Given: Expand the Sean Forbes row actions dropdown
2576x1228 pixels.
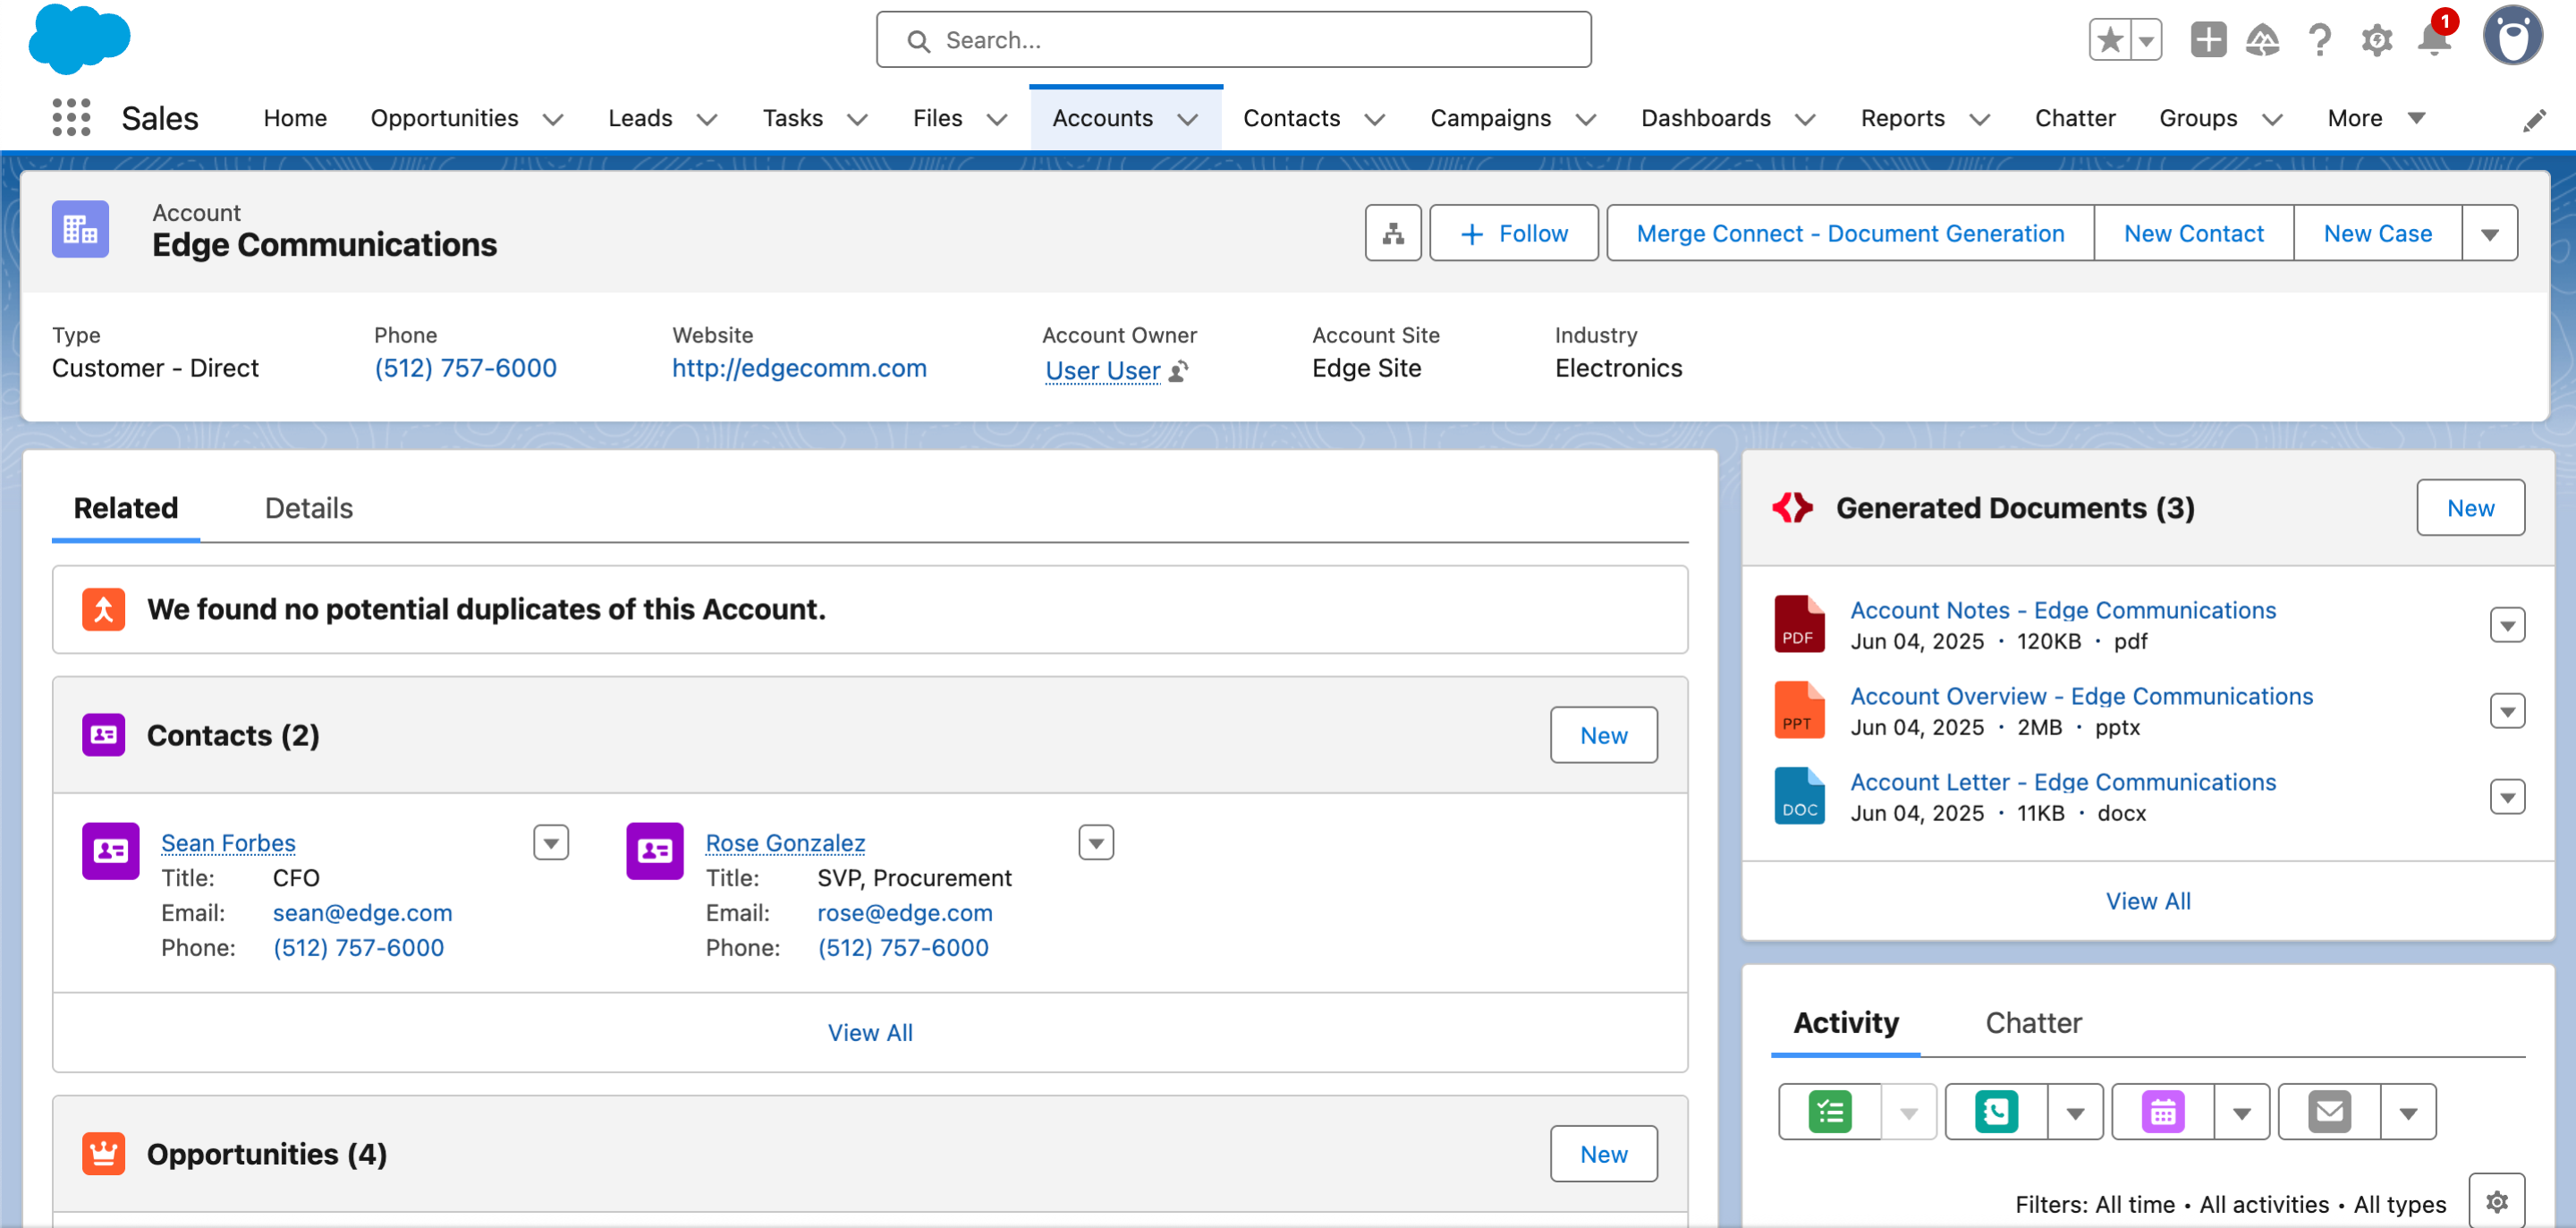Looking at the screenshot, I should point(551,843).
